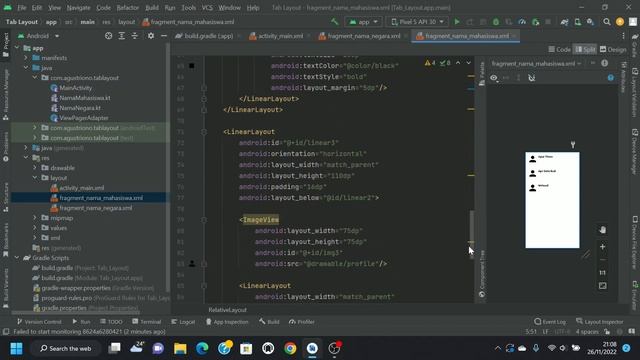Screen dimensions: 640x360
Task: Jump to the previous highlighted error arrow
Action: 458,63
